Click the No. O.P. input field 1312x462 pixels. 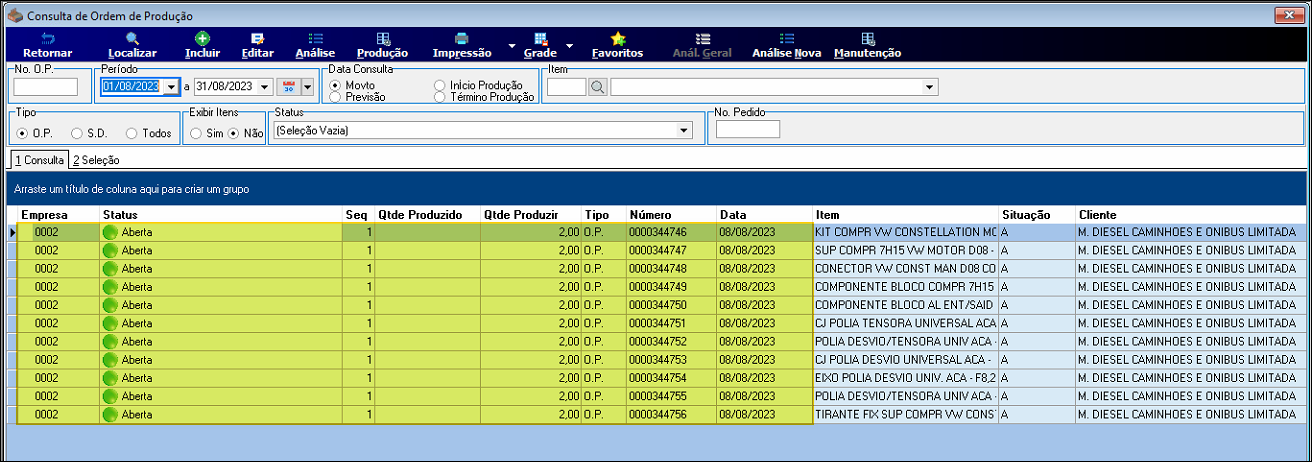(x=45, y=87)
